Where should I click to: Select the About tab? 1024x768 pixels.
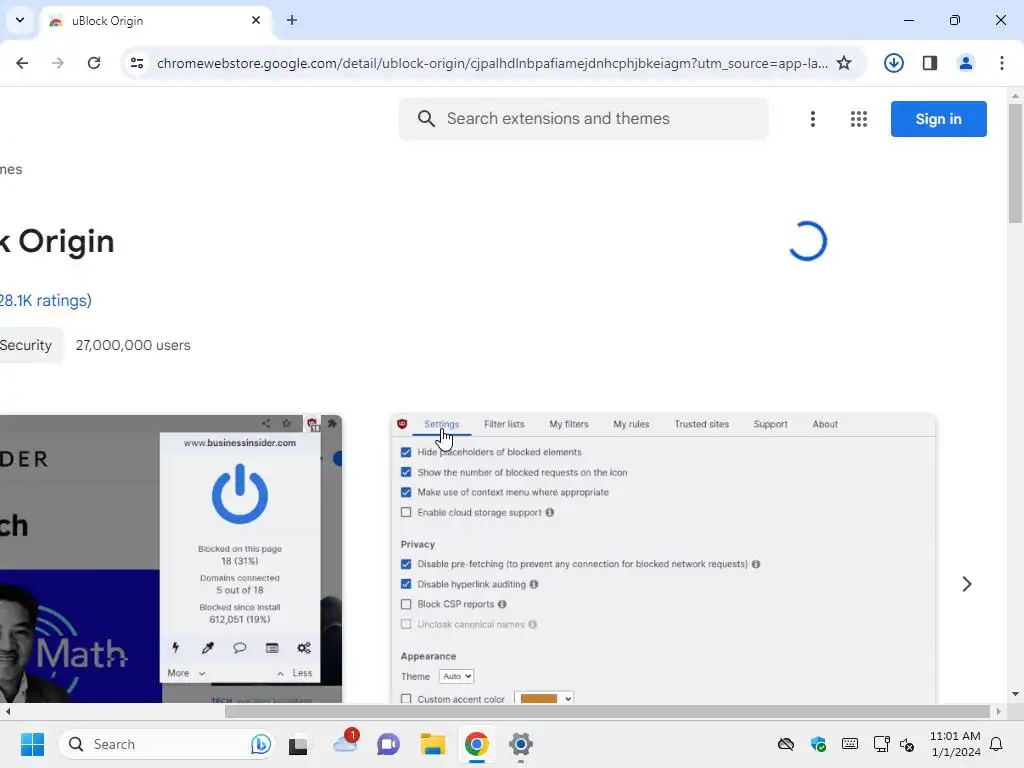click(x=825, y=424)
